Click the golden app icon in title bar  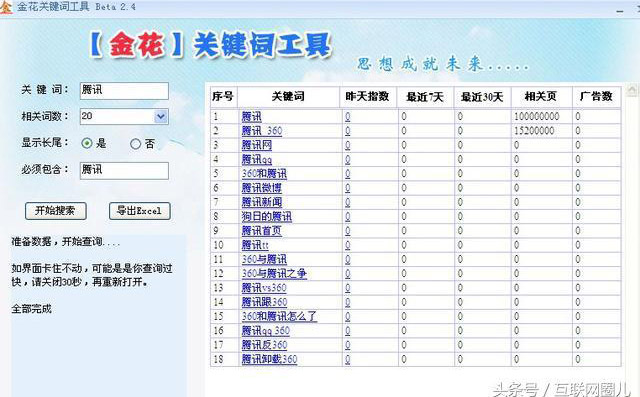coord(6,7)
